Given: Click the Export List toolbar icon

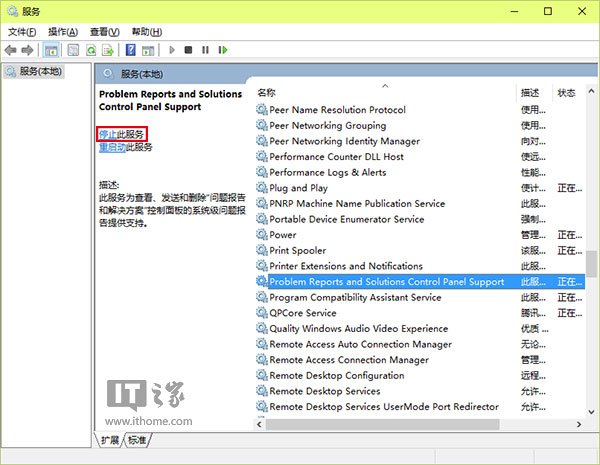Looking at the screenshot, I should click(x=108, y=49).
